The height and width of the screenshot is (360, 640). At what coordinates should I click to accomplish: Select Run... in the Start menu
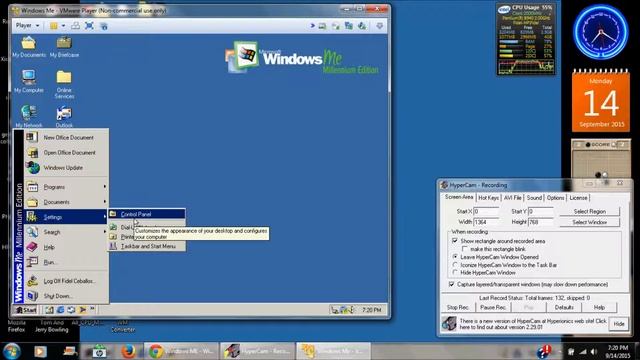tap(66, 262)
